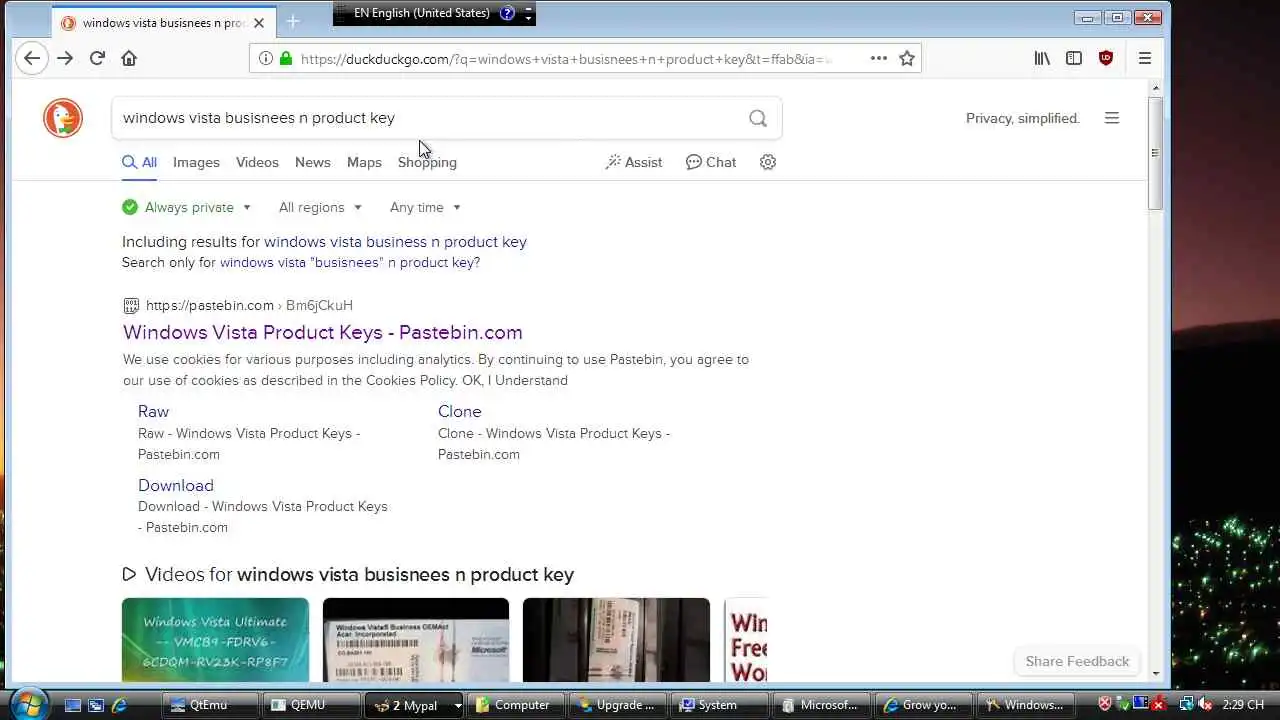The height and width of the screenshot is (720, 1280).
Task: Open the Raw sitelink
Action: [153, 411]
